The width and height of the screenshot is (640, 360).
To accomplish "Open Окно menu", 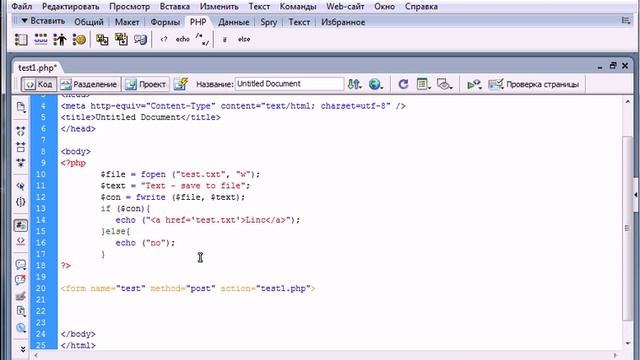I will click(x=384, y=7).
